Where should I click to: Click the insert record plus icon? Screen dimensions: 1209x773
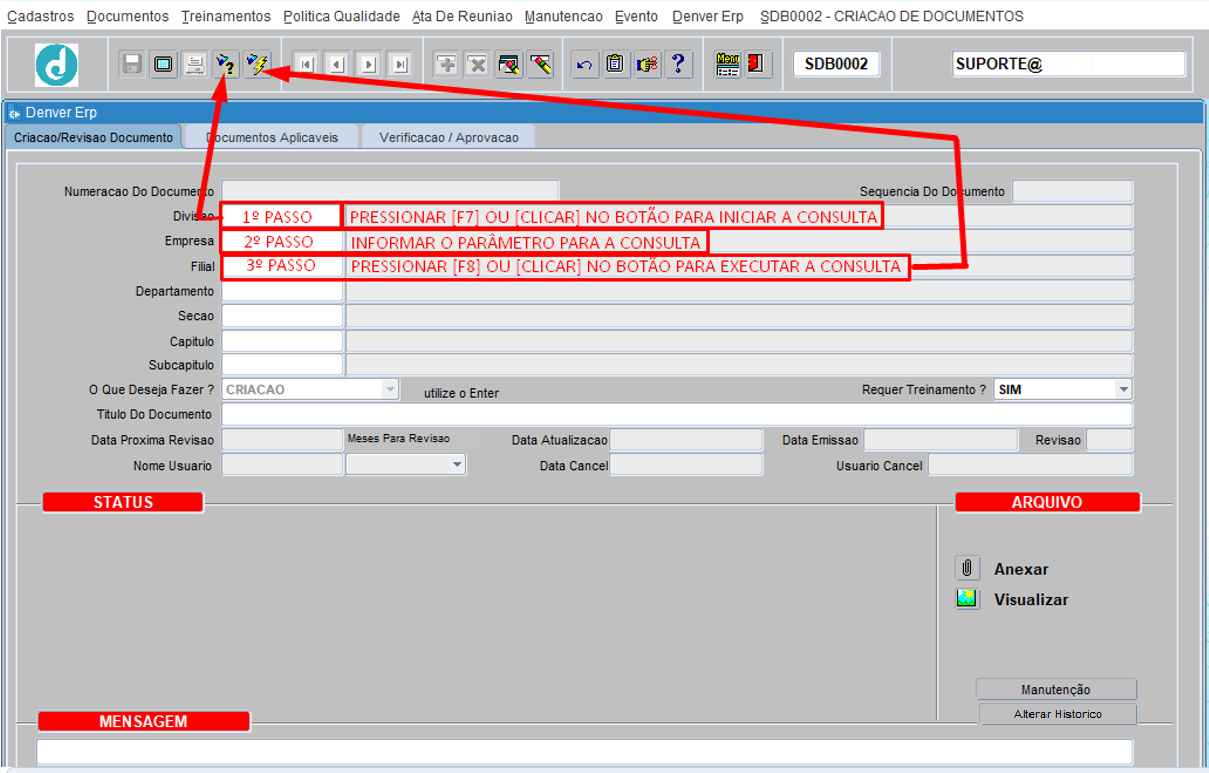446,65
